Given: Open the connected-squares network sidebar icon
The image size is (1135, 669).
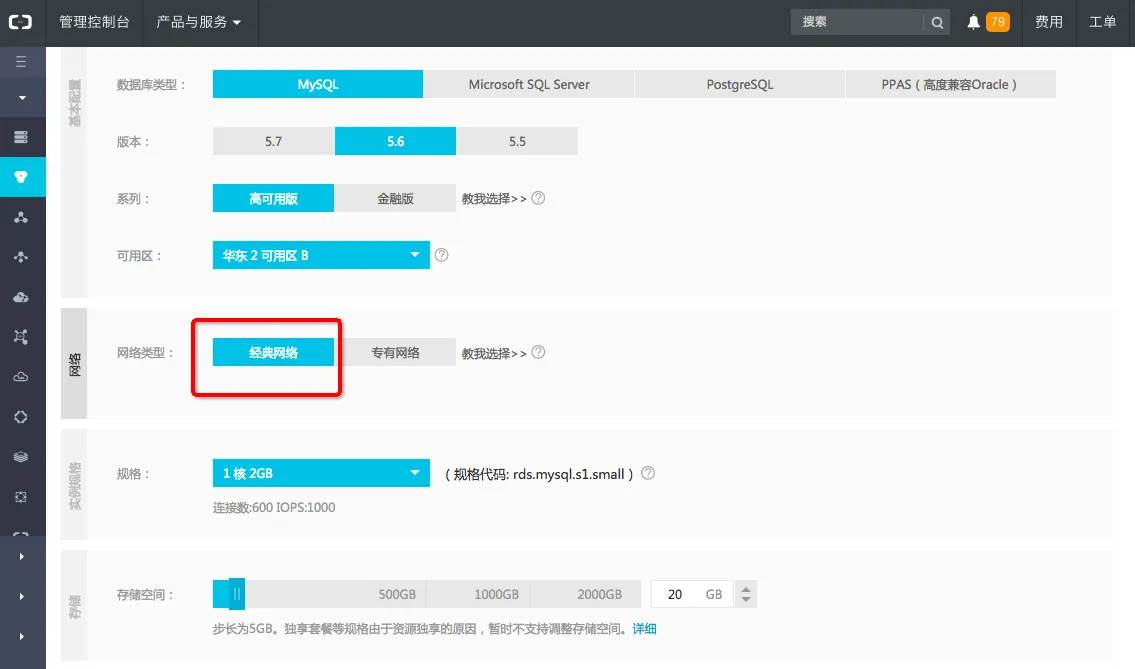Looking at the screenshot, I should click(x=21, y=337).
